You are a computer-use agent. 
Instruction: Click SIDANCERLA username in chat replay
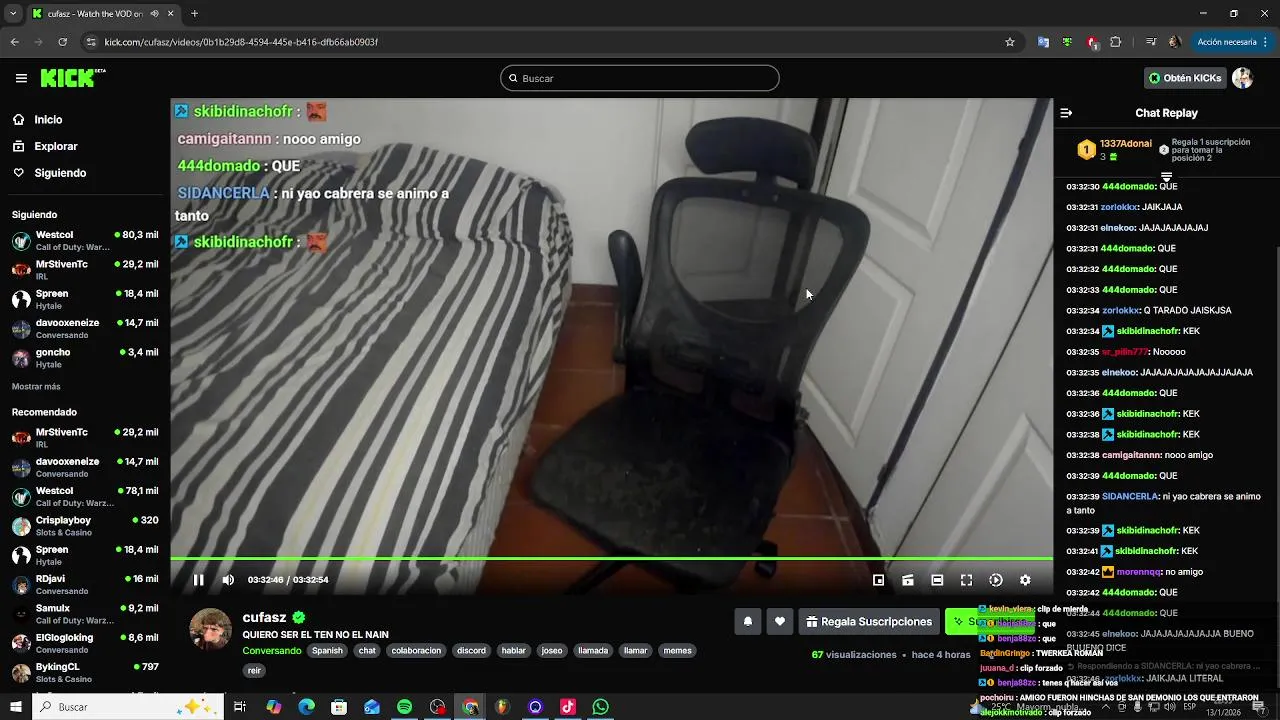[1129, 496]
